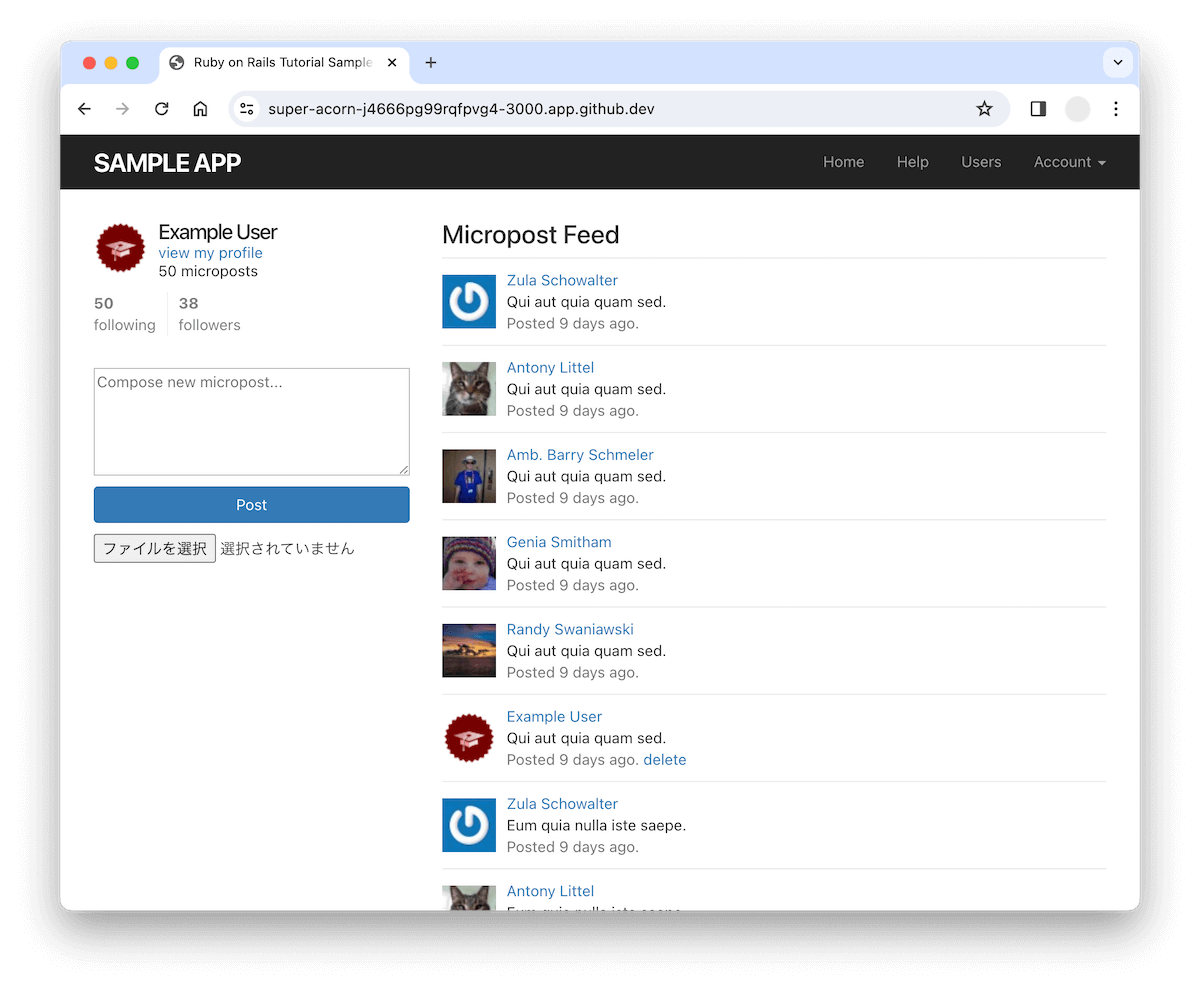Click Zula Schowalter's avatar on the Eum quia post
This screenshot has width=1200, height=990.
click(469, 824)
